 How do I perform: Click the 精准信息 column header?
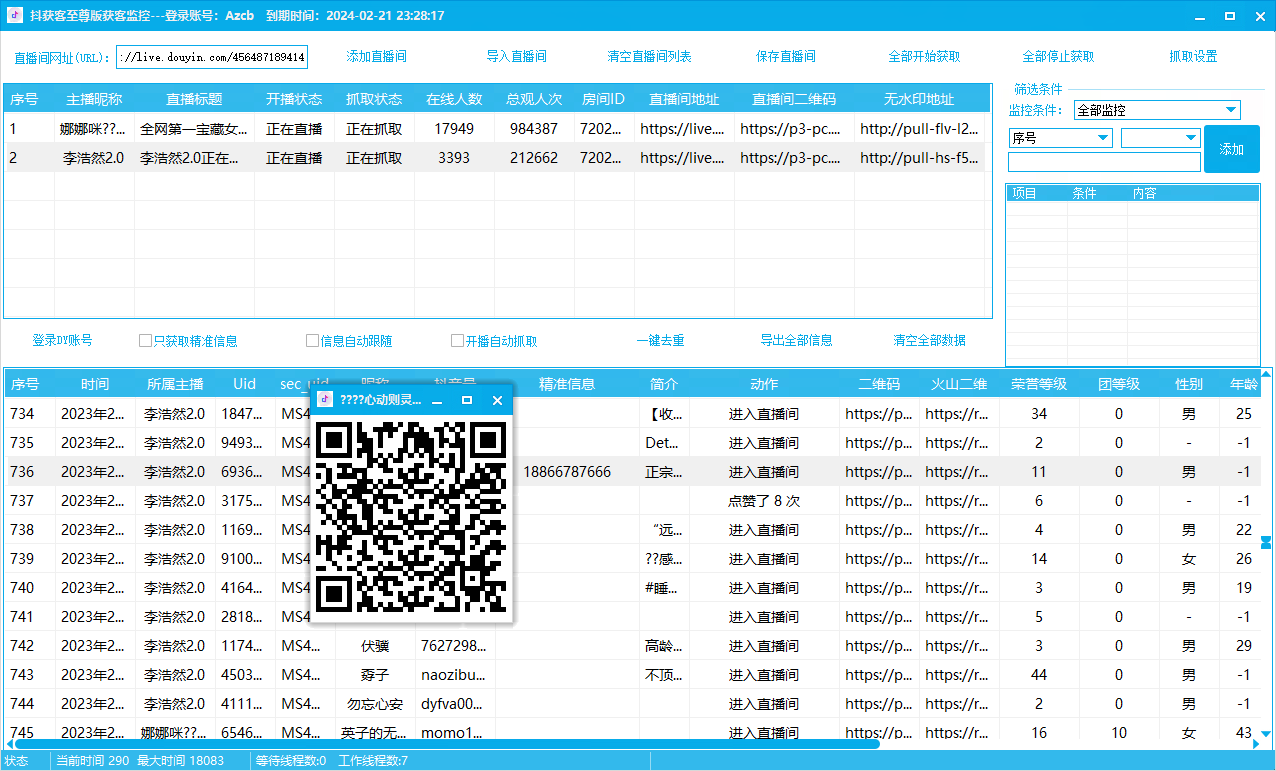point(567,384)
